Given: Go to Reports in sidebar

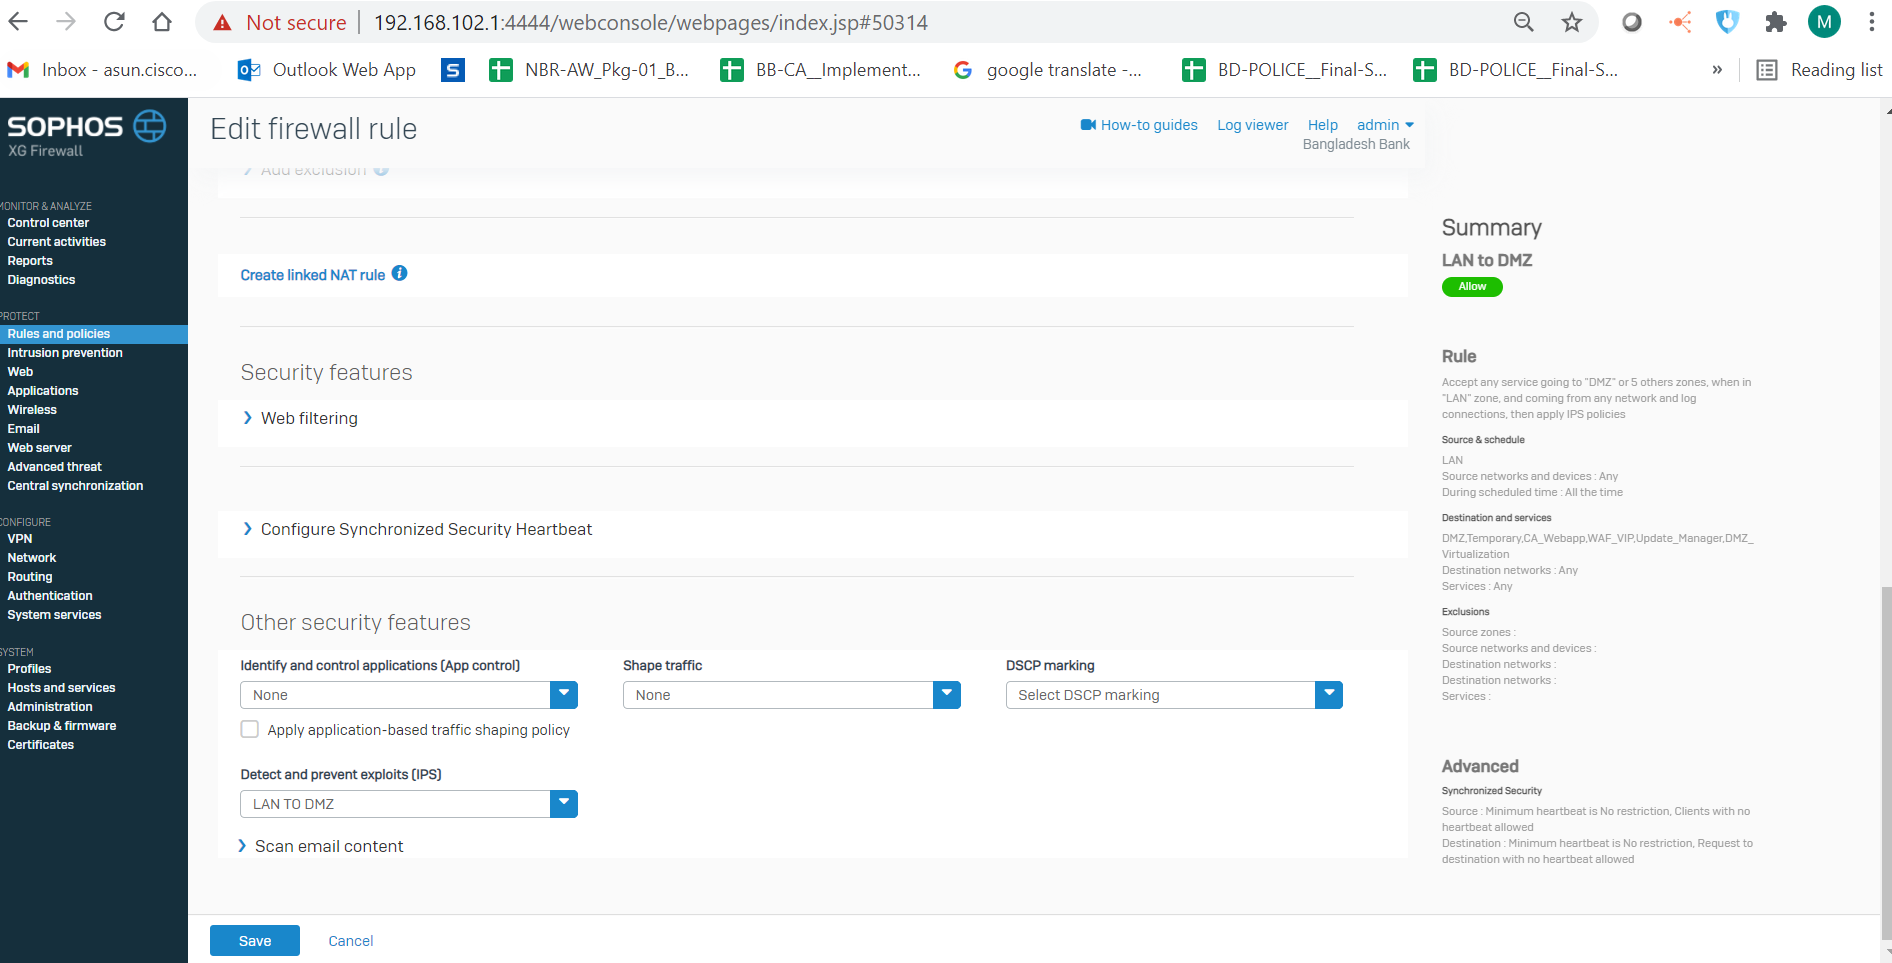Looking at the screenshot, I should [30, 261].
